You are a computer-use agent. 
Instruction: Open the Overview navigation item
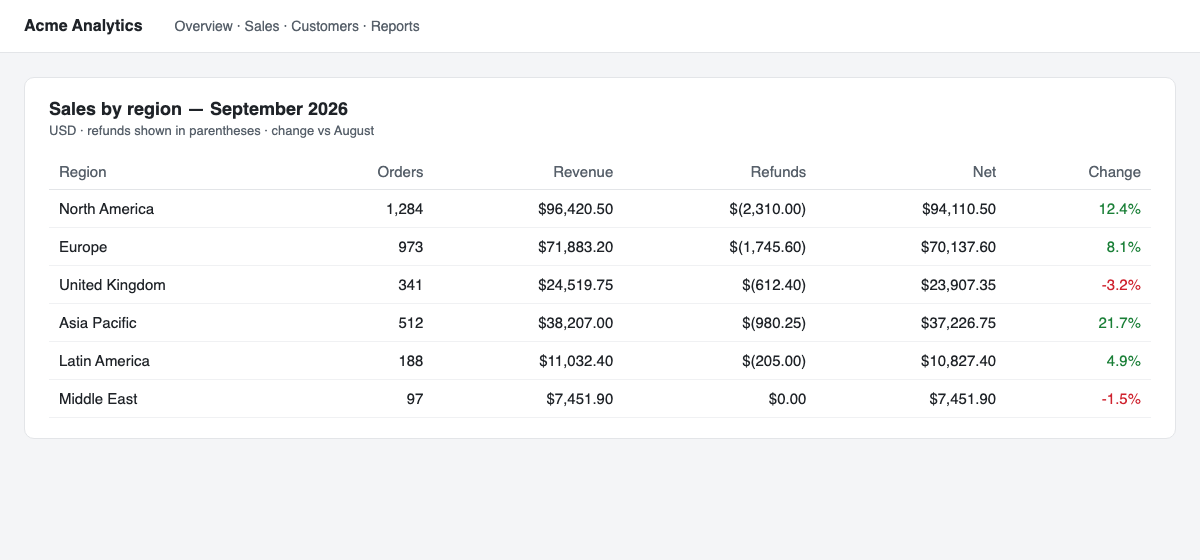(x=203, y=26)
